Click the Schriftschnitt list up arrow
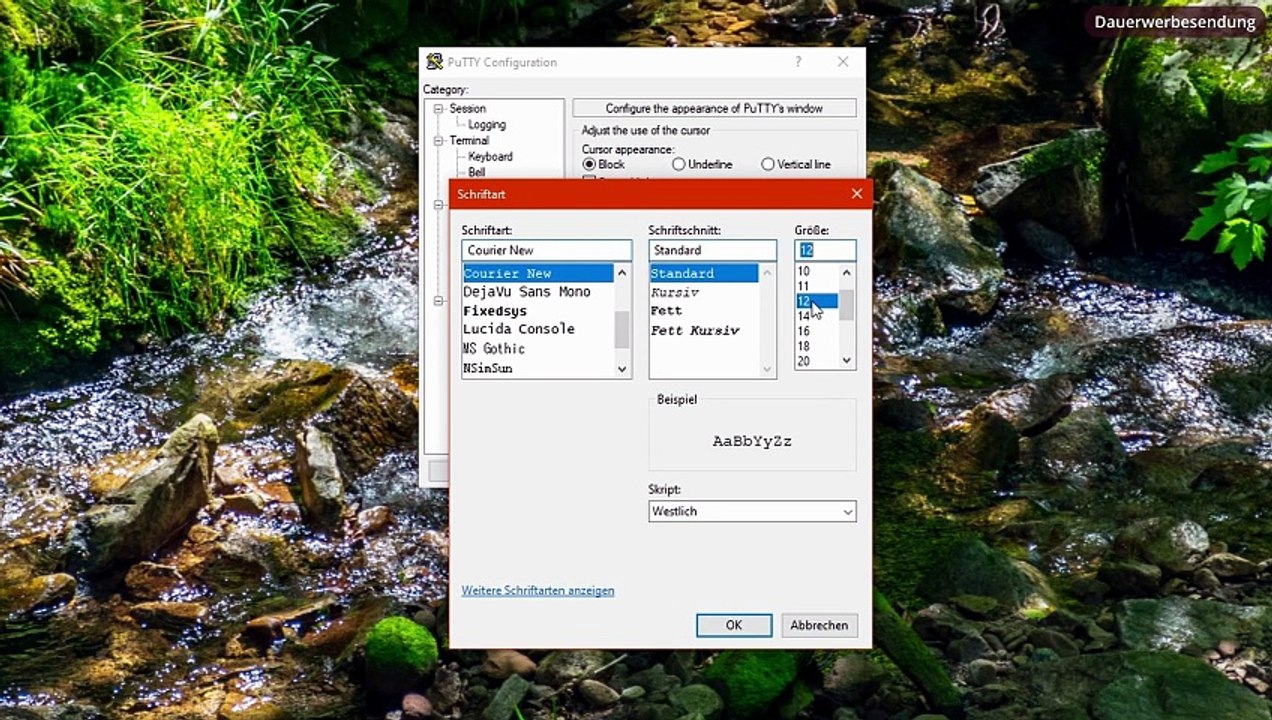 click(768, 273)
